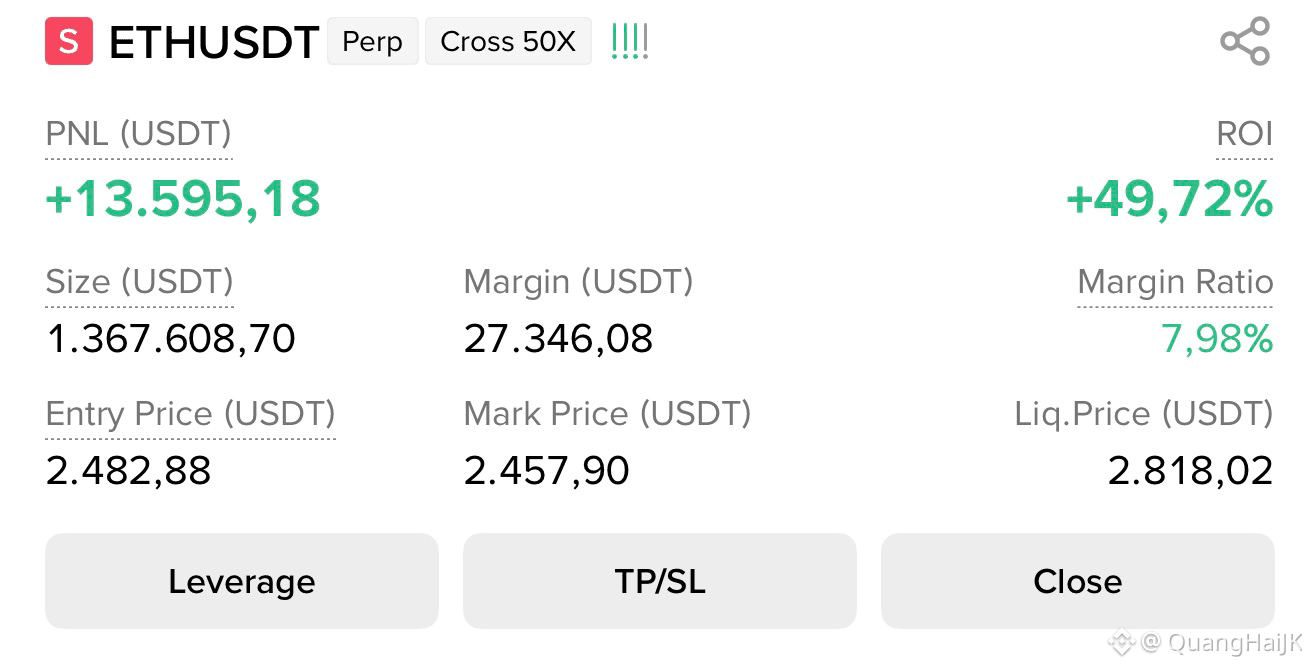This screenshot has height=667, width=1310.
Task: Tap the Margin Ratio underlined label
Action: tap(1176, 282)
